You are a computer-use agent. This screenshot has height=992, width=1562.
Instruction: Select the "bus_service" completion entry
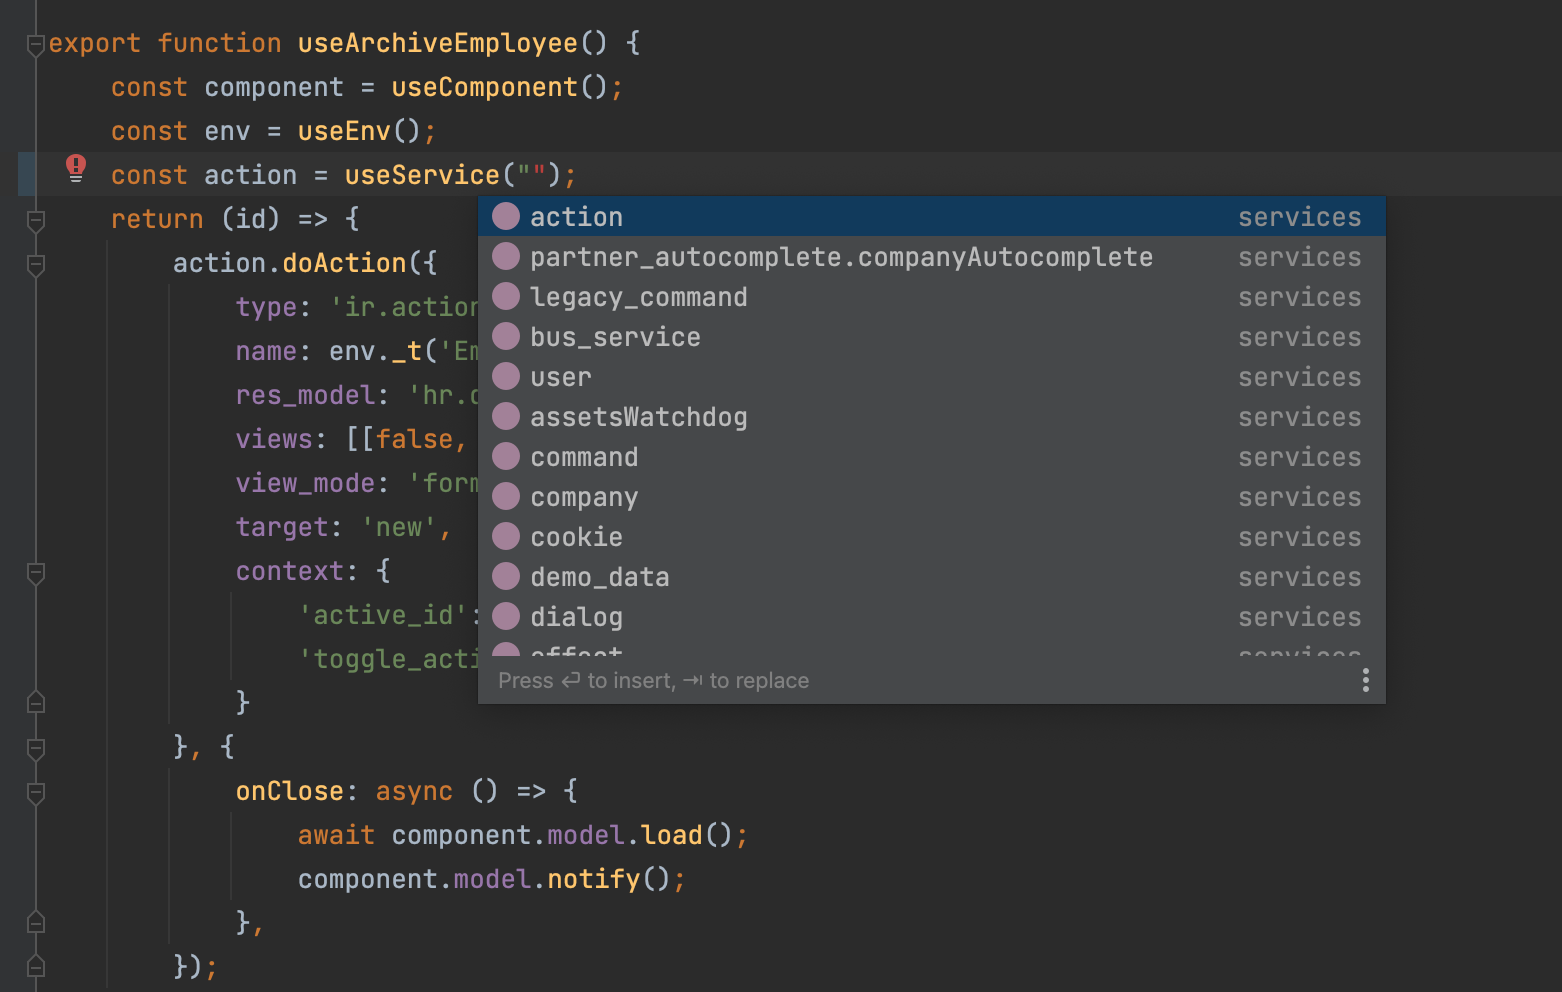tap(614, 336)
